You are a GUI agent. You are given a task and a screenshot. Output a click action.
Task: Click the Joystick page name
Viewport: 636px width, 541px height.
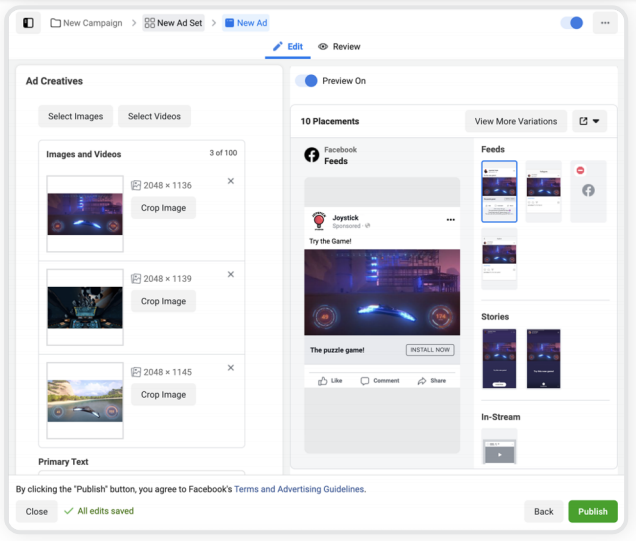coord(346,218)
